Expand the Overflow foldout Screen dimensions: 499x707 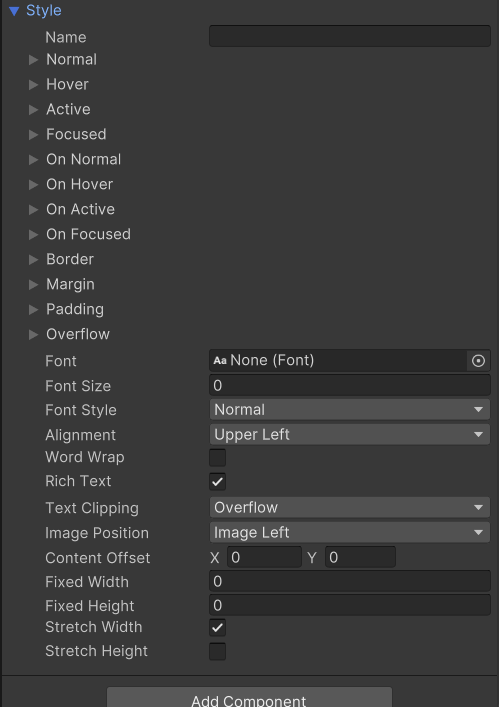[x=33, y=335]
